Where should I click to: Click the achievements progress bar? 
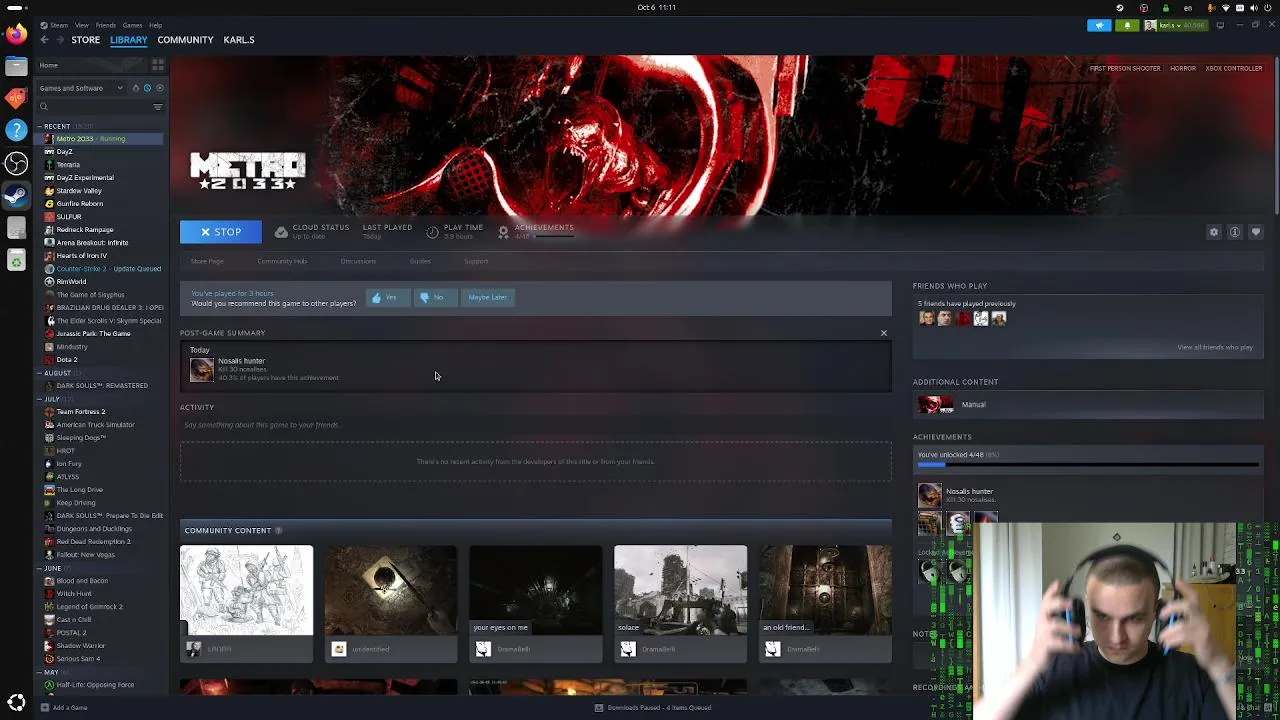click(1088, 464)
